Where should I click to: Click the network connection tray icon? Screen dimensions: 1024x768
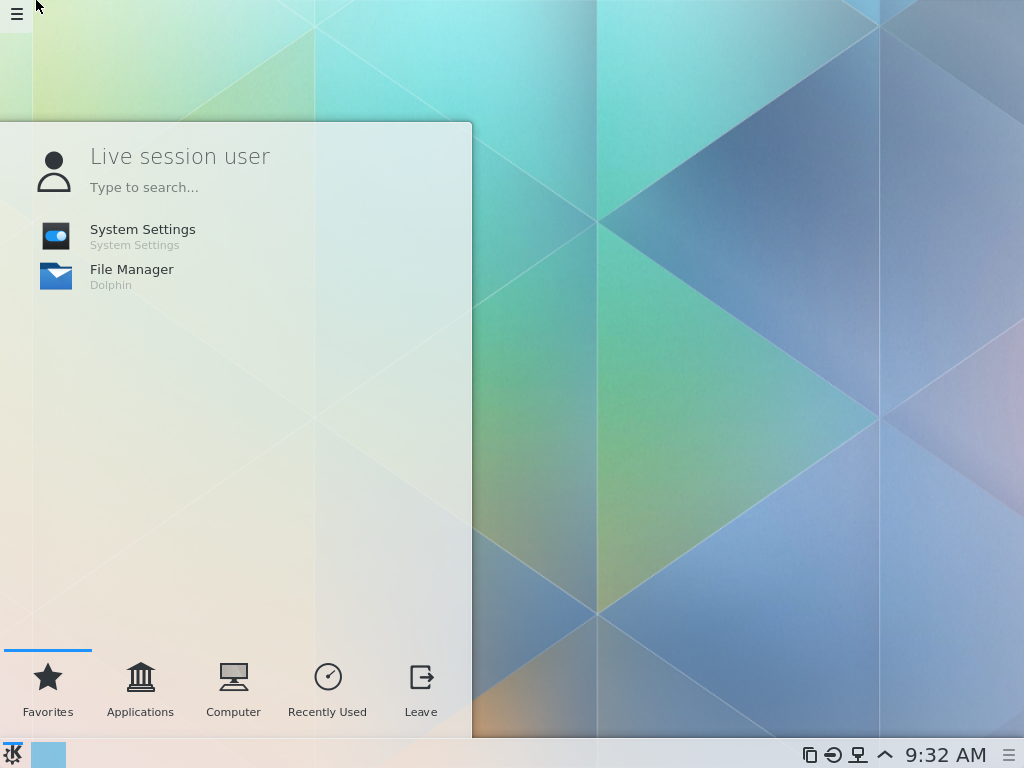(858, 755)
